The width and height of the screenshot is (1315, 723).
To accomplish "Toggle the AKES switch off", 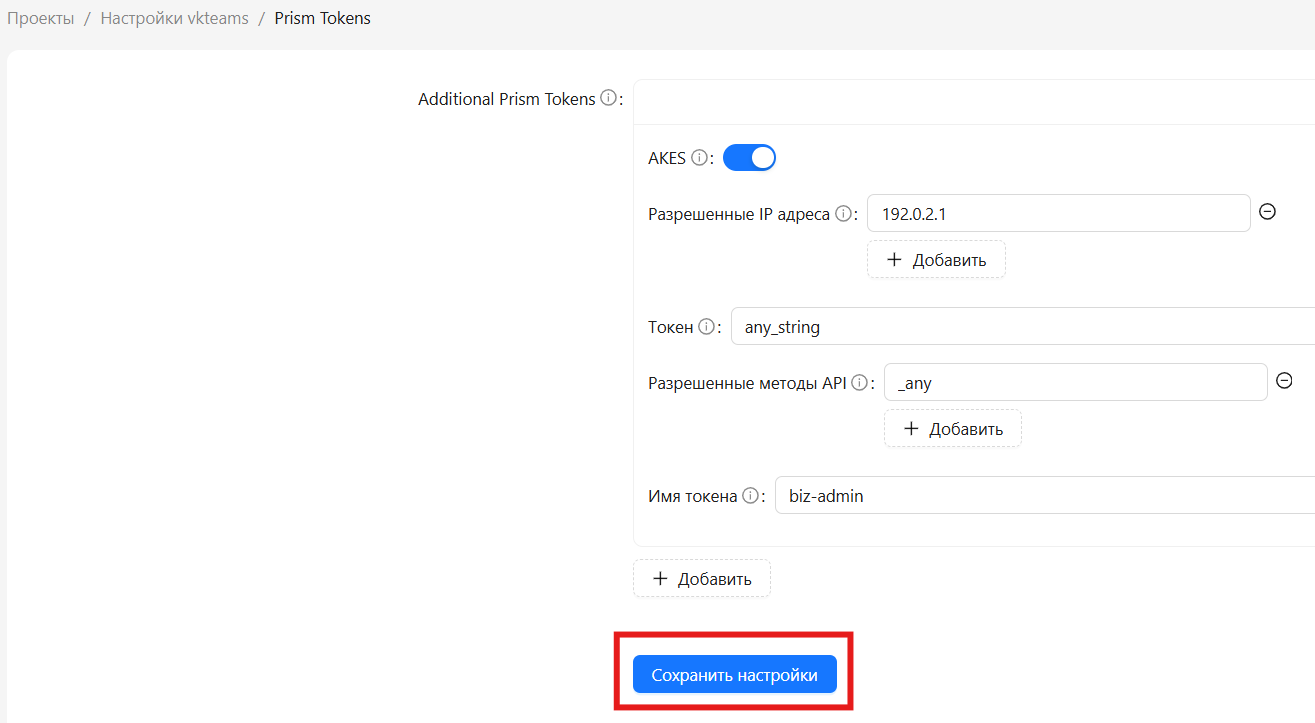I will (x=749, y=158).
